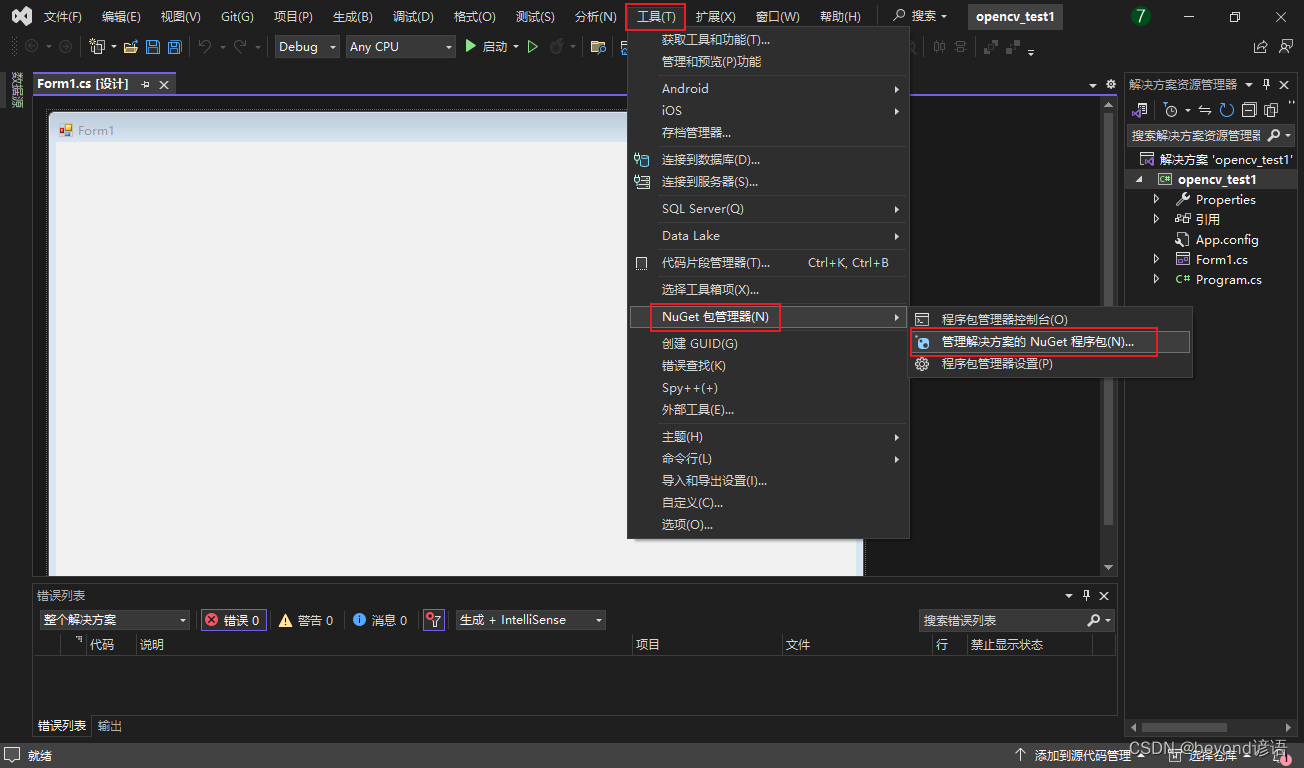Viewport: 1304px width, 768px height.
Task: Pin the Form1.cs design tab
Action: coord(145,85)
